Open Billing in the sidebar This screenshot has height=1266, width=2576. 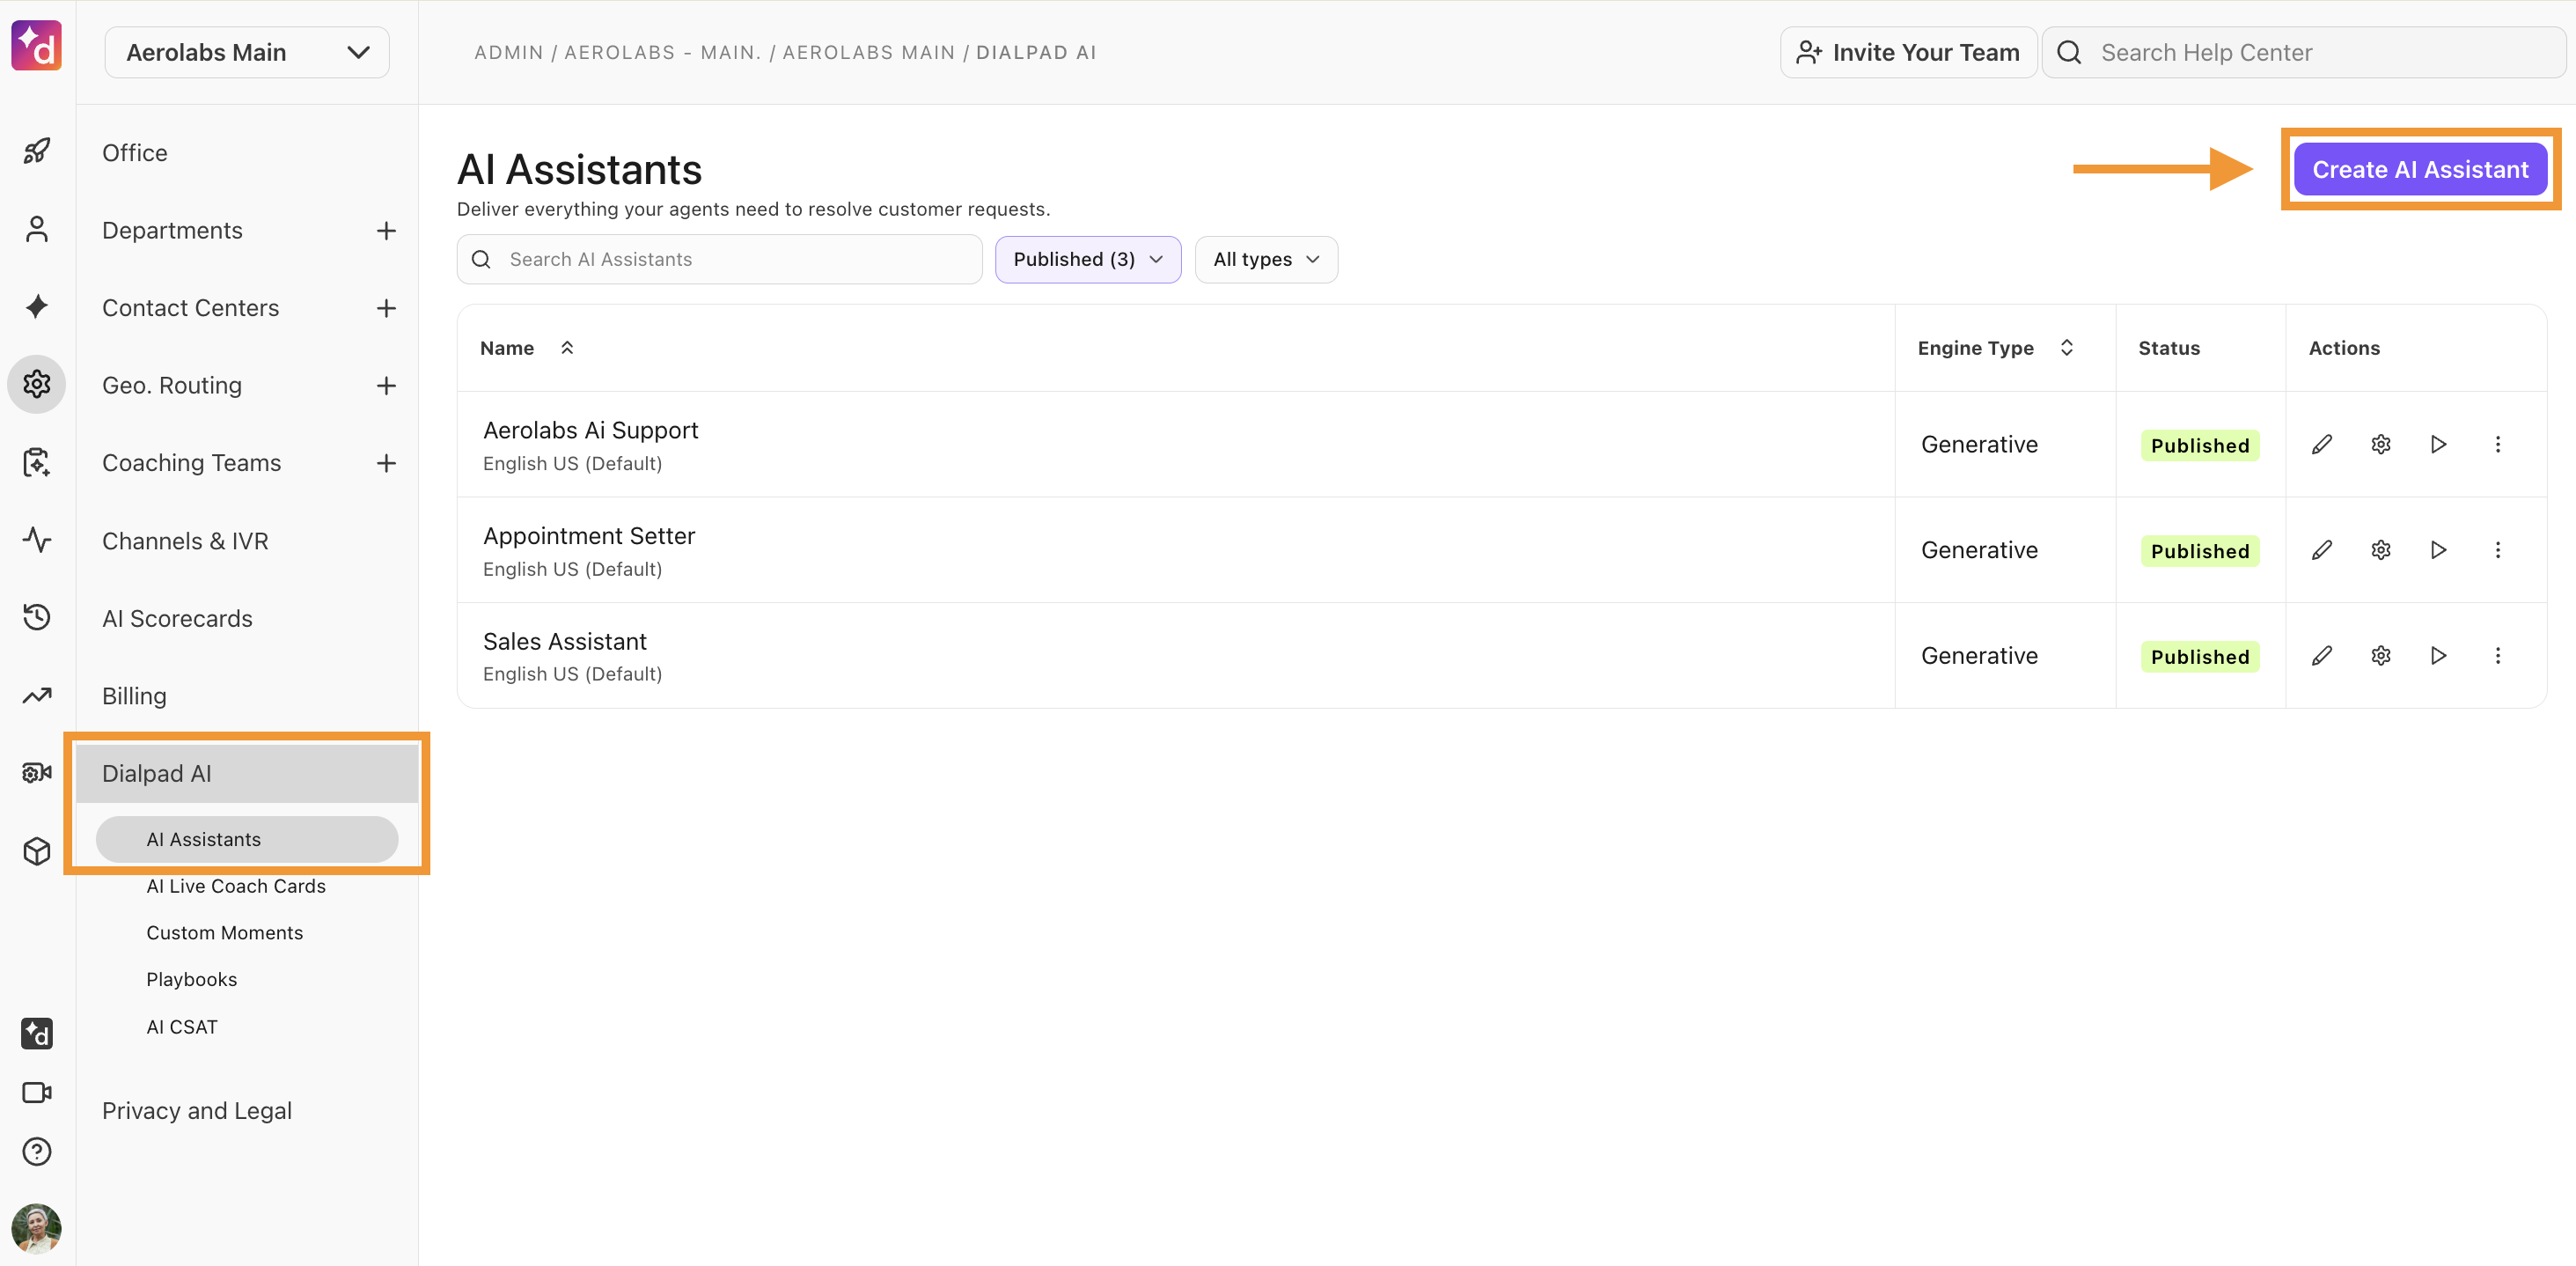tap(134, 696)
